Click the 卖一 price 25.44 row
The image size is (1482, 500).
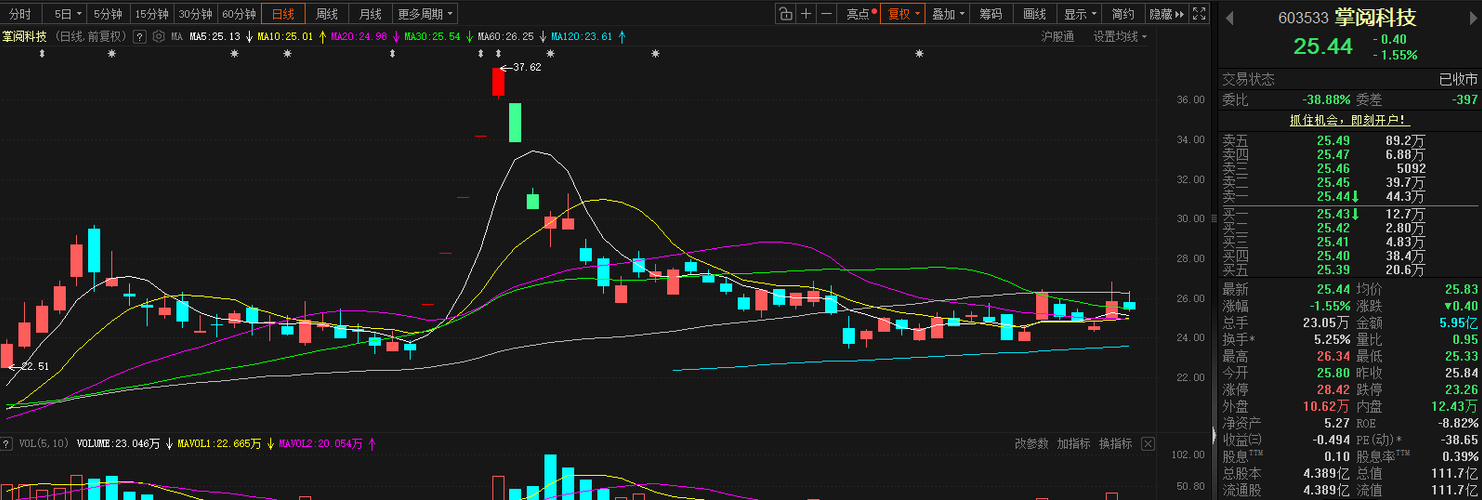click(x=1350, y=196)
